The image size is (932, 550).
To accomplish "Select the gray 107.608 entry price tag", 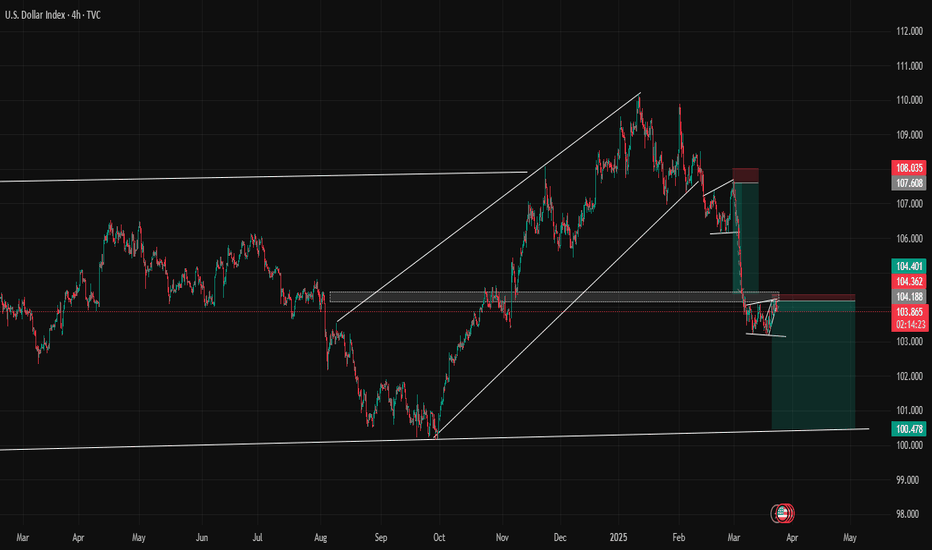I will 909,183.
